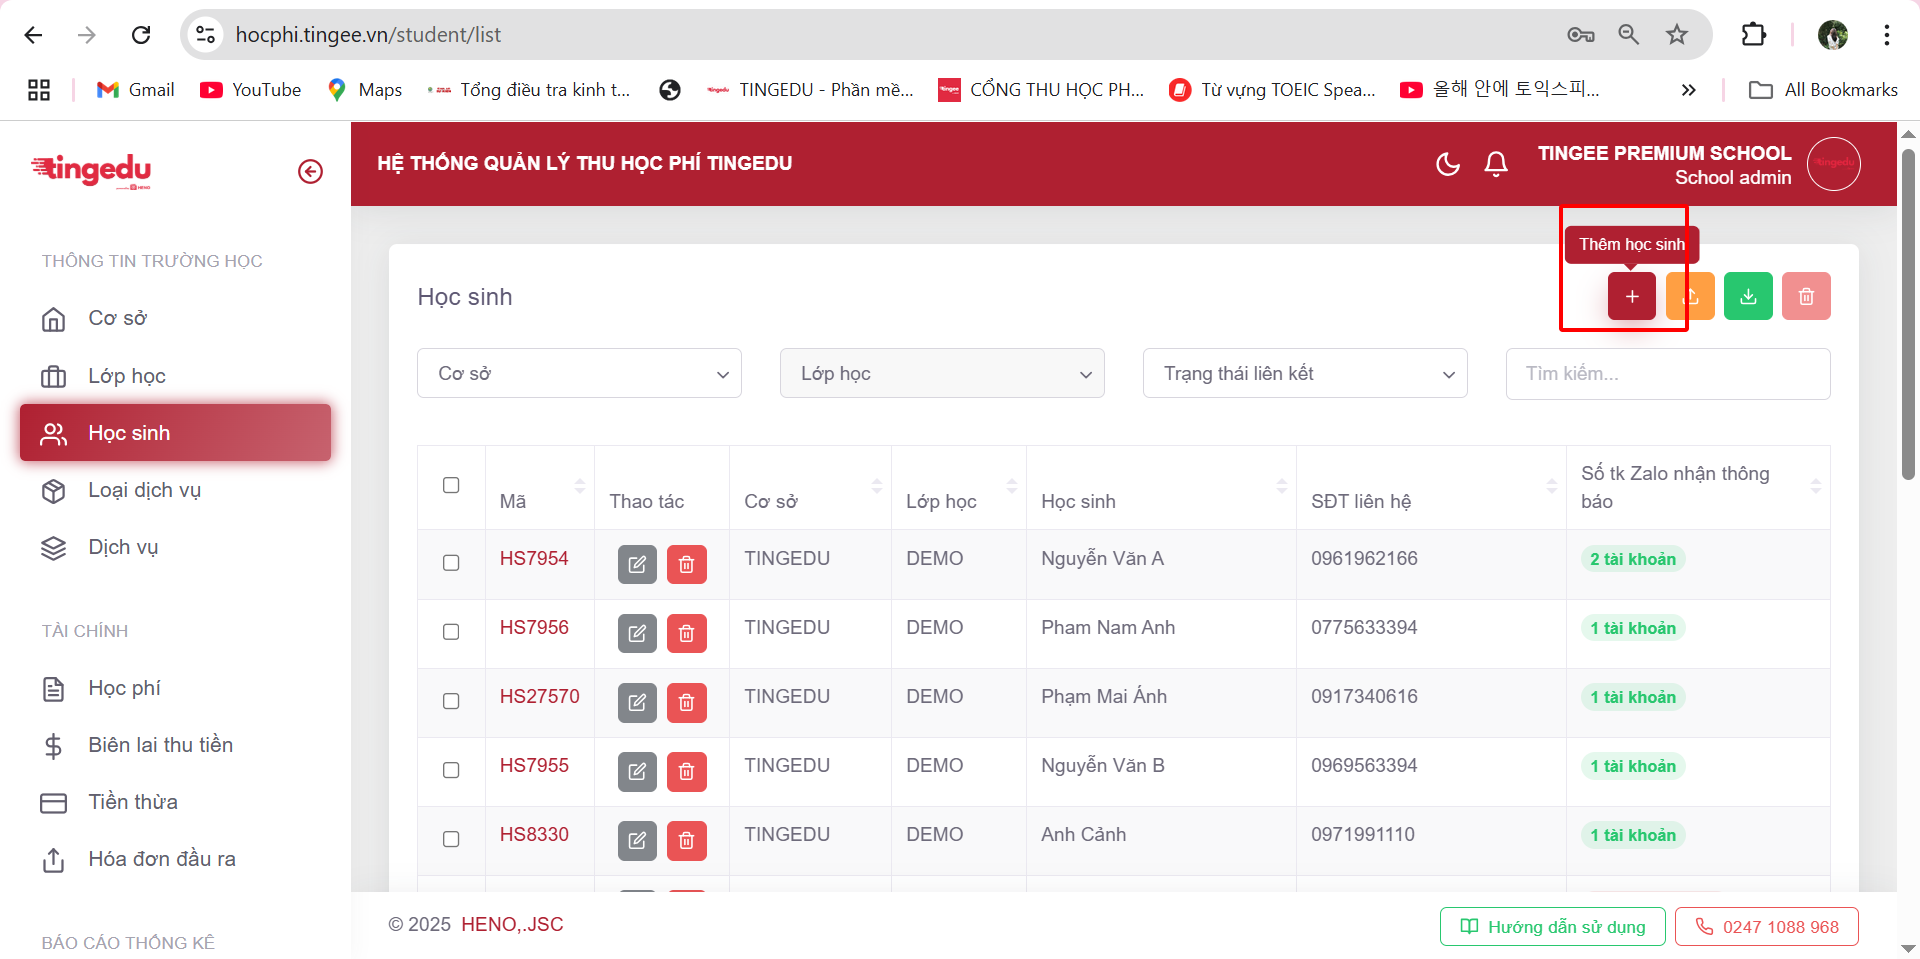
Task: Focus the Tìm kiếm search field
Action: click(1668, 374)
